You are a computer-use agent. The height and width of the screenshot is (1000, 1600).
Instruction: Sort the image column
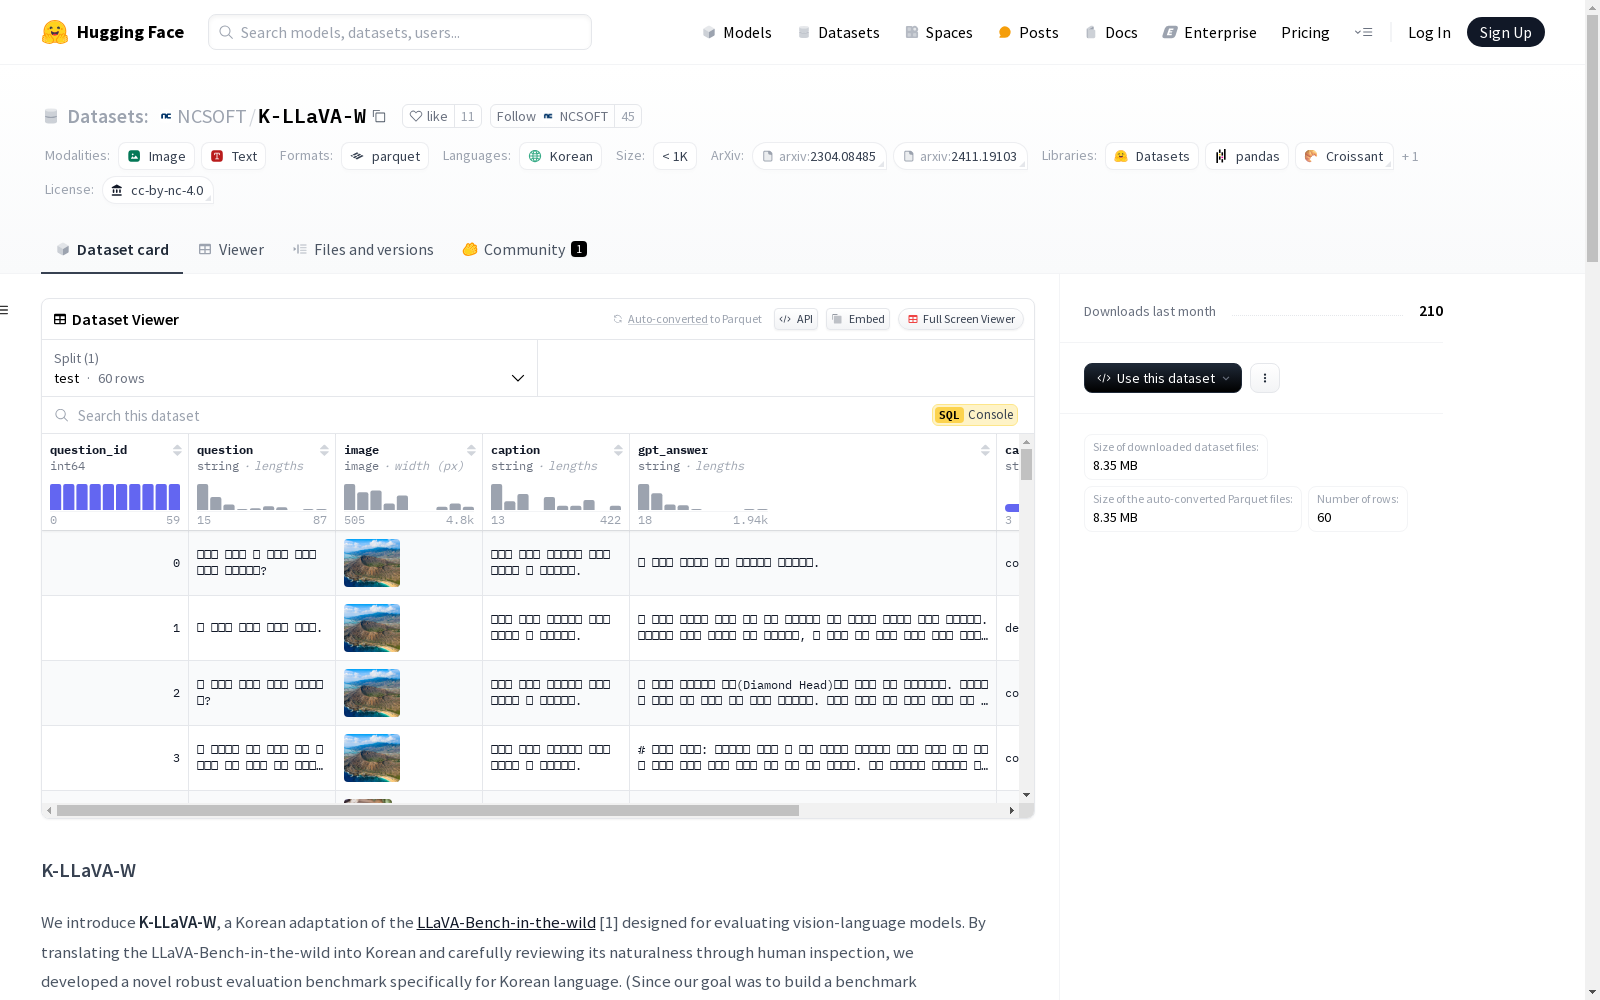point(471,450)
